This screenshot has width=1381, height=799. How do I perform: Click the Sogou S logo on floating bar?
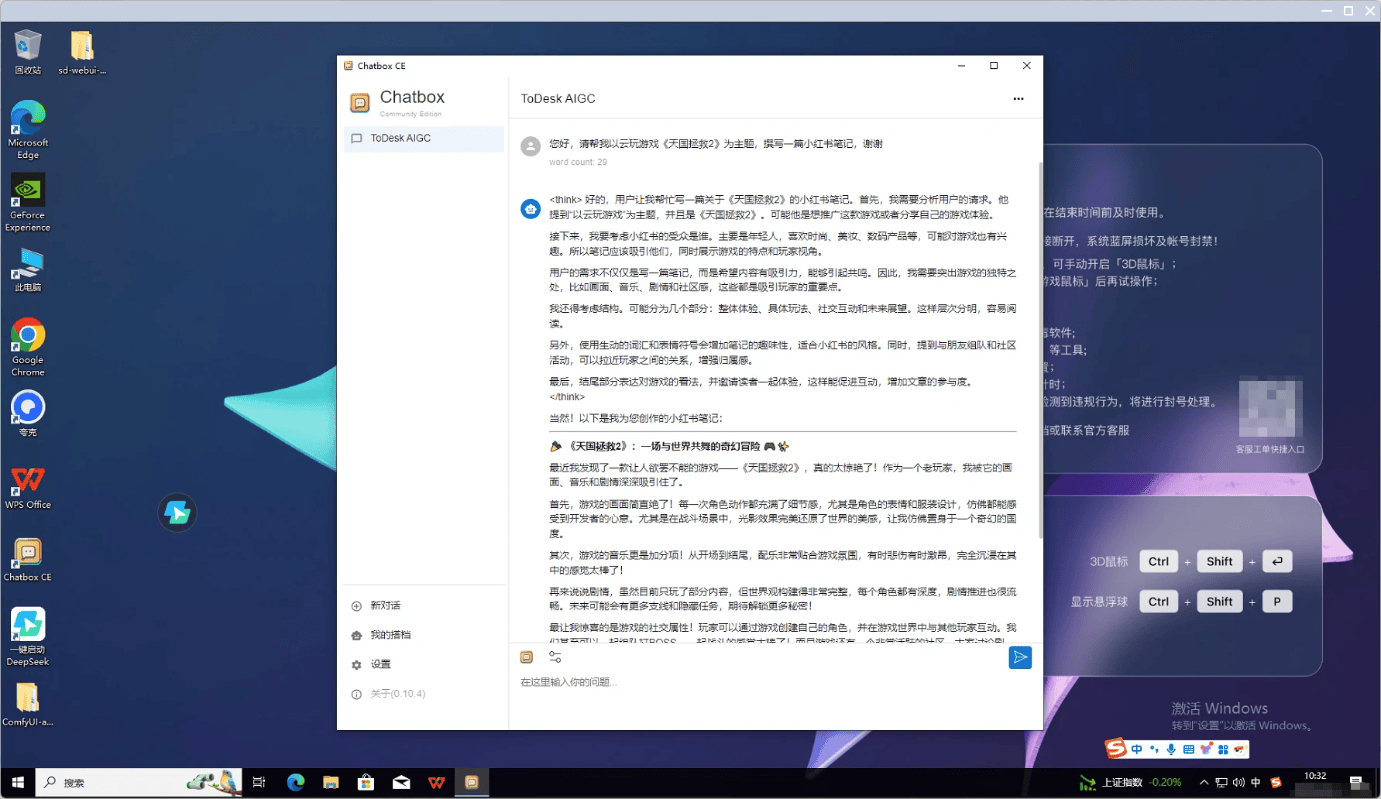pyautogui.click(x=1116, y=748)
